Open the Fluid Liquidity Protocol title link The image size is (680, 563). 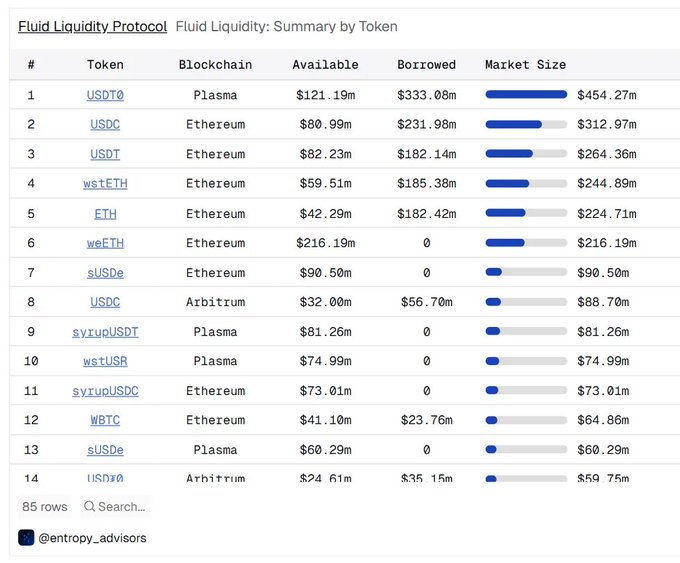tap(92, 27)
